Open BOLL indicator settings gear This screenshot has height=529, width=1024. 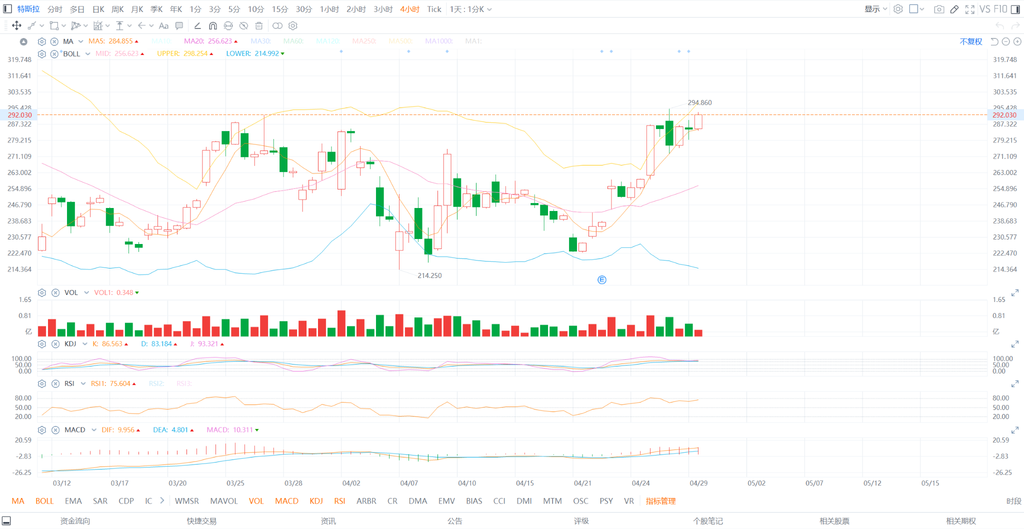42,54
